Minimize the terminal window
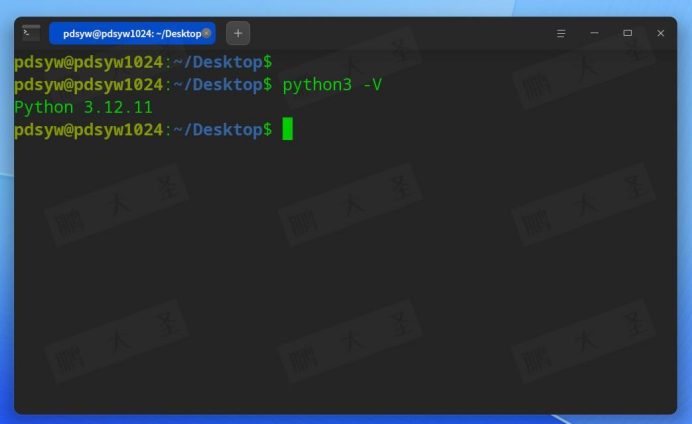The height and width of the screenshot is (424, 692). 594,33
